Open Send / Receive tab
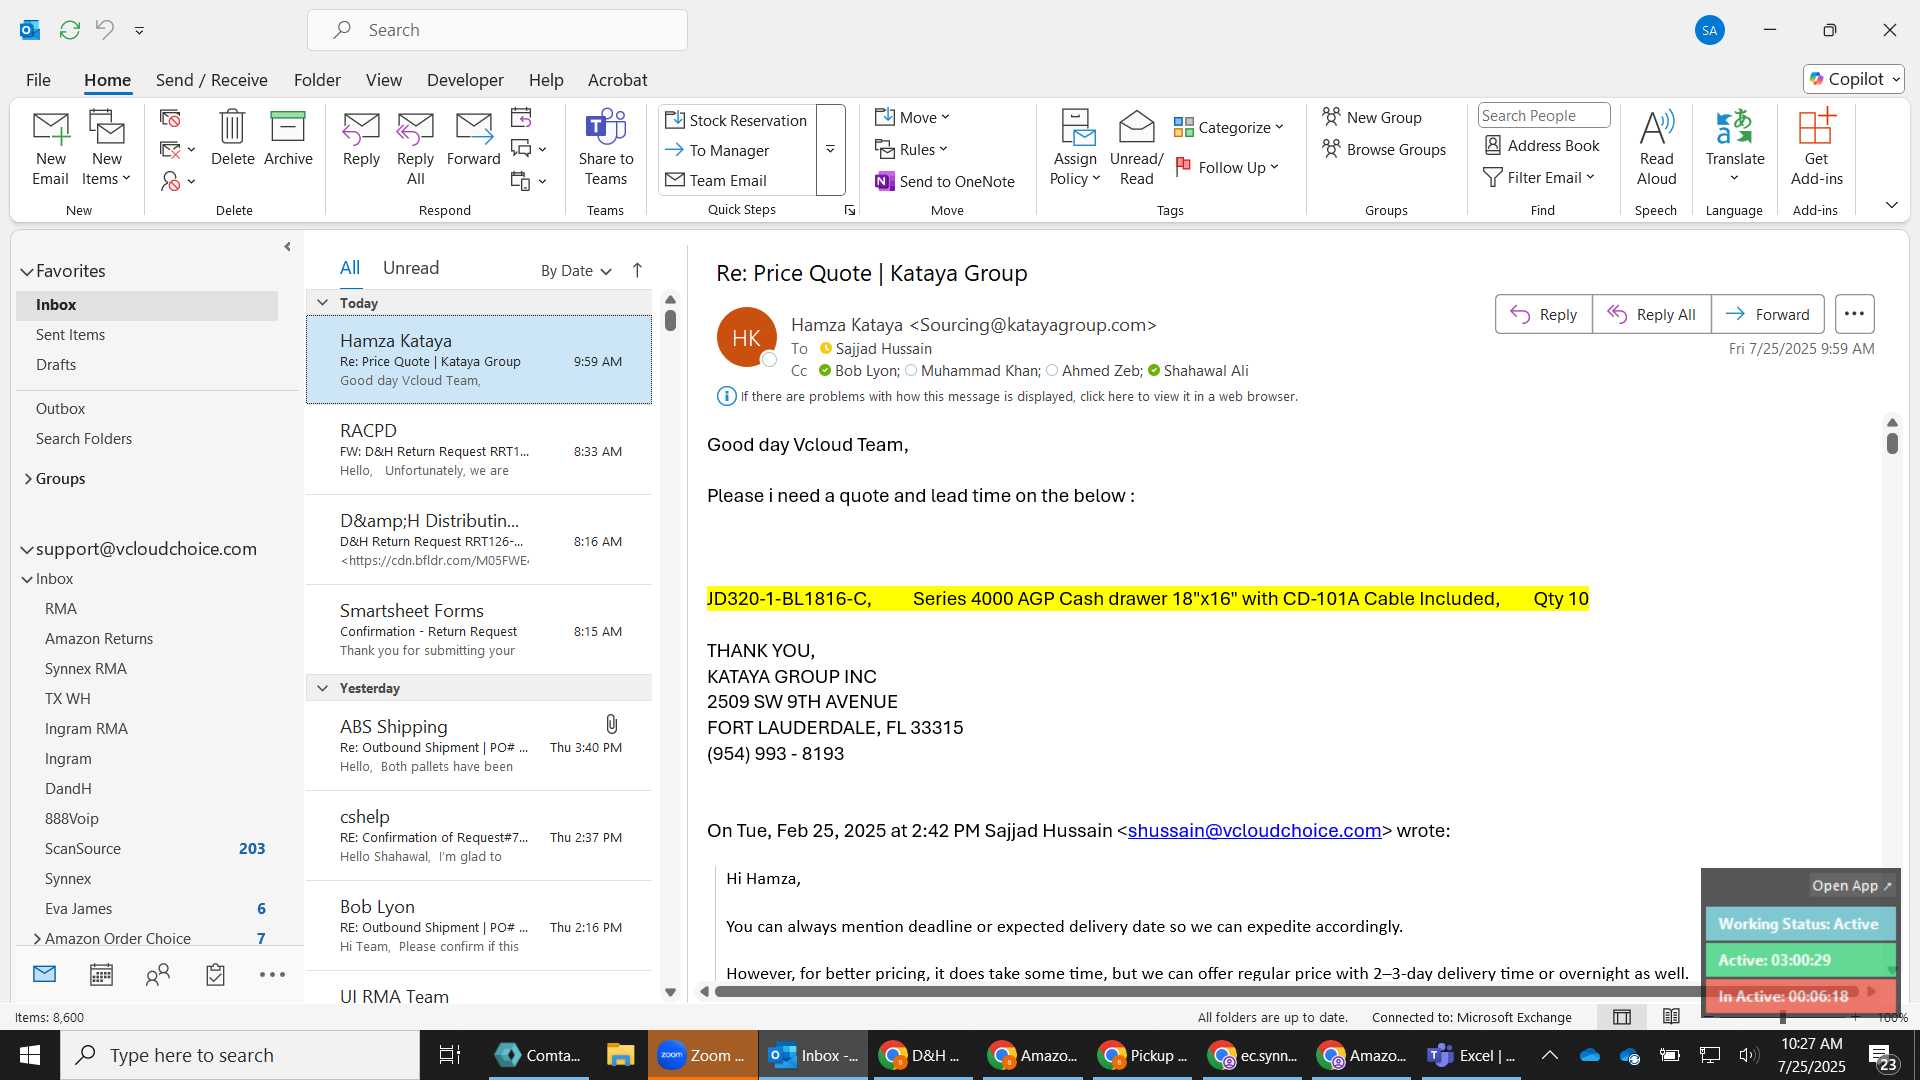 pyautogui.click(x=211, y=80)
